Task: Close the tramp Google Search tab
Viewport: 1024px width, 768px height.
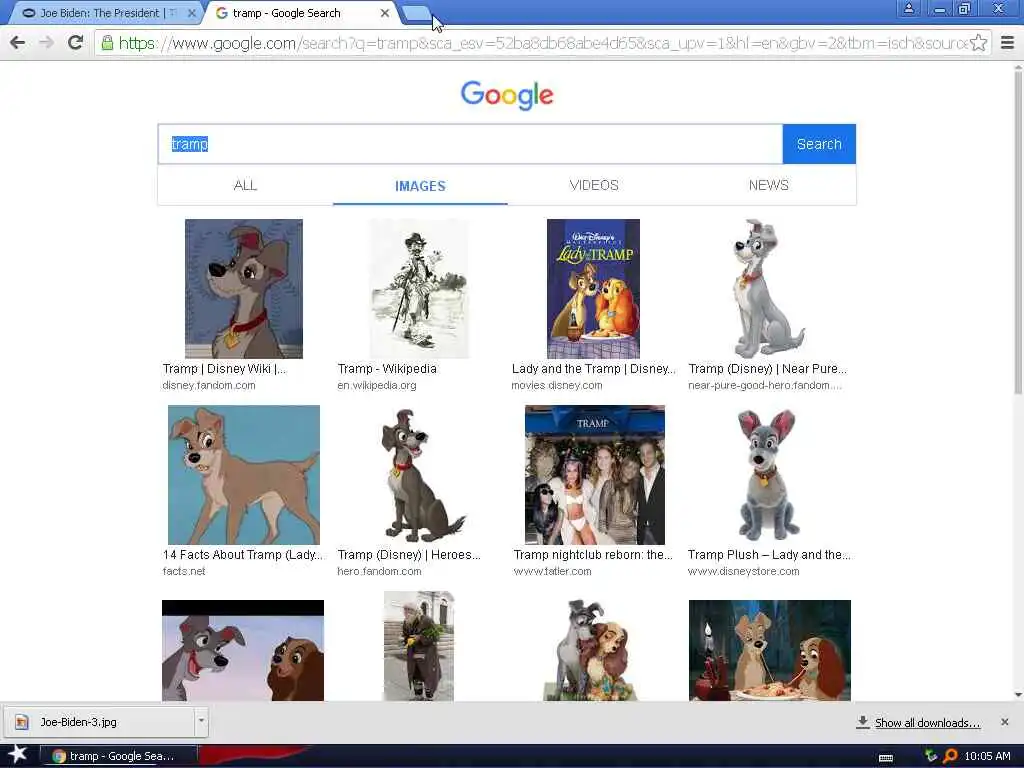Action: coord(385,13)
